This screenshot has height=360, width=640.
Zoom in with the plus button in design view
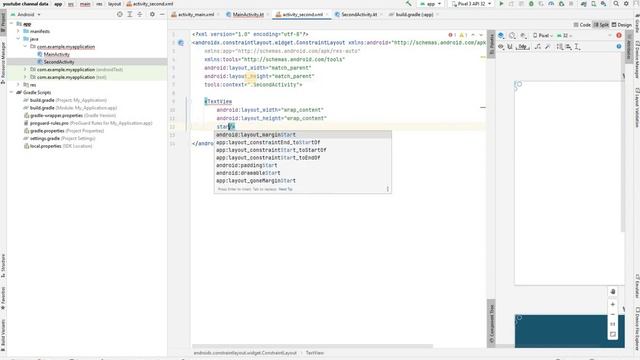coord(613,304)
